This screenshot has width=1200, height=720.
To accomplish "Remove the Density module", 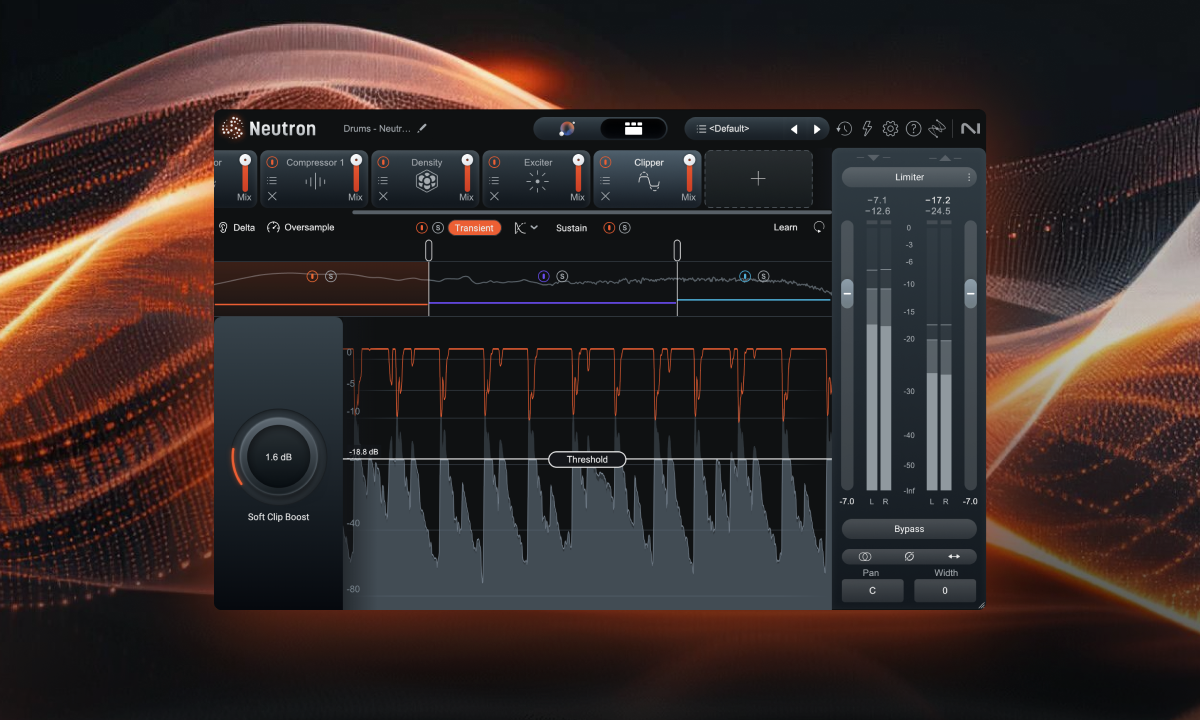I will point(383,197).
